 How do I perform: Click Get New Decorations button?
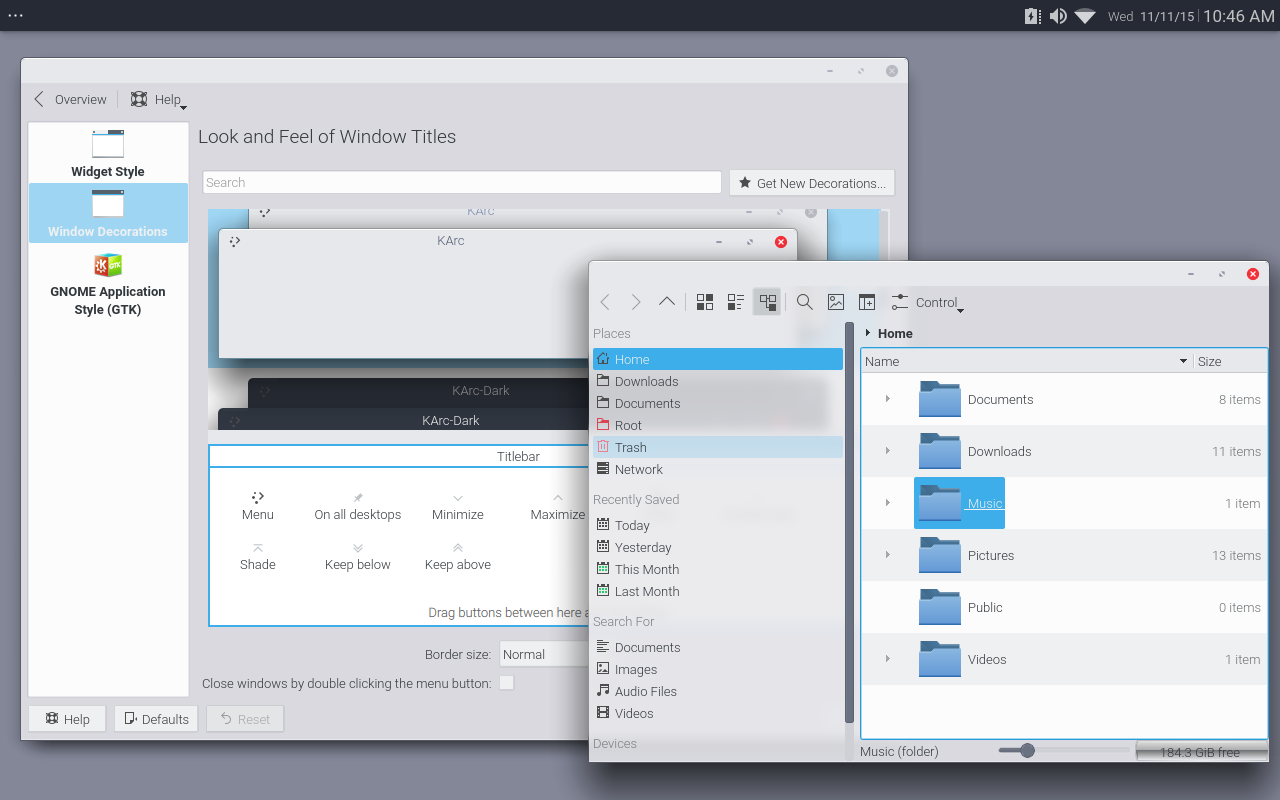812,183
